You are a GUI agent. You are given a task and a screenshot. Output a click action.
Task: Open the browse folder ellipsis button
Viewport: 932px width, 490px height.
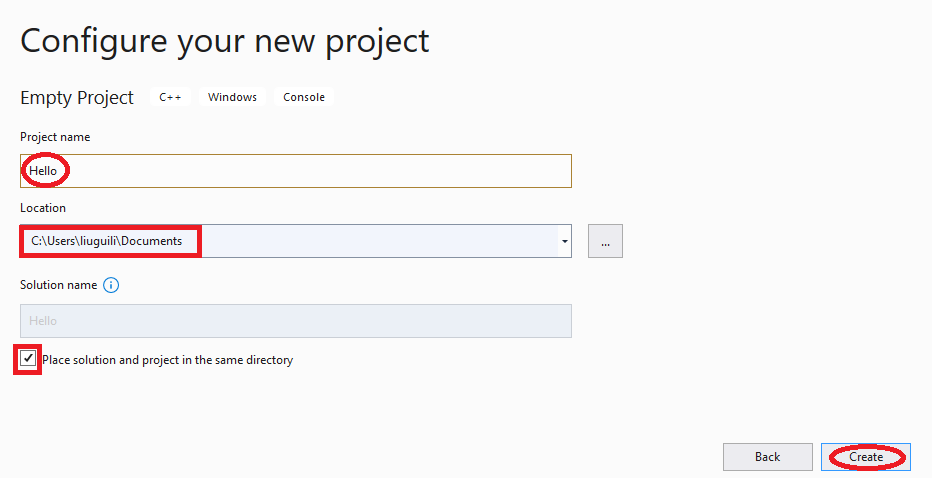point(605,241)
